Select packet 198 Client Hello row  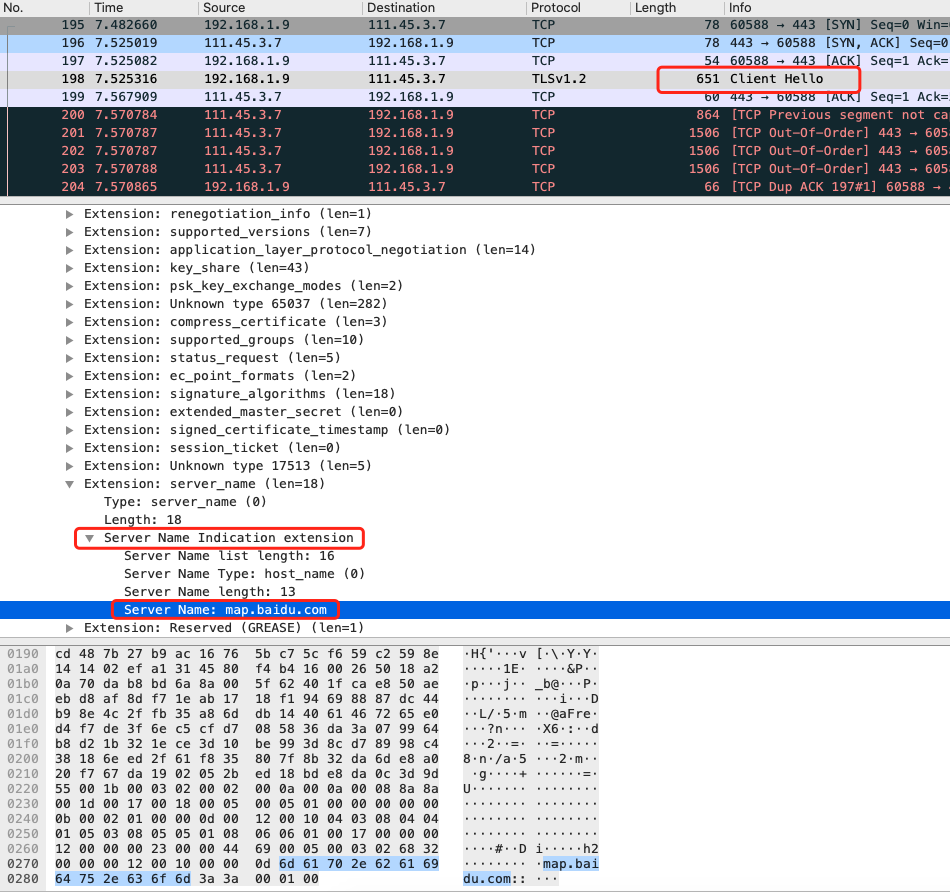pyautogui.click(x=400, y=79)
